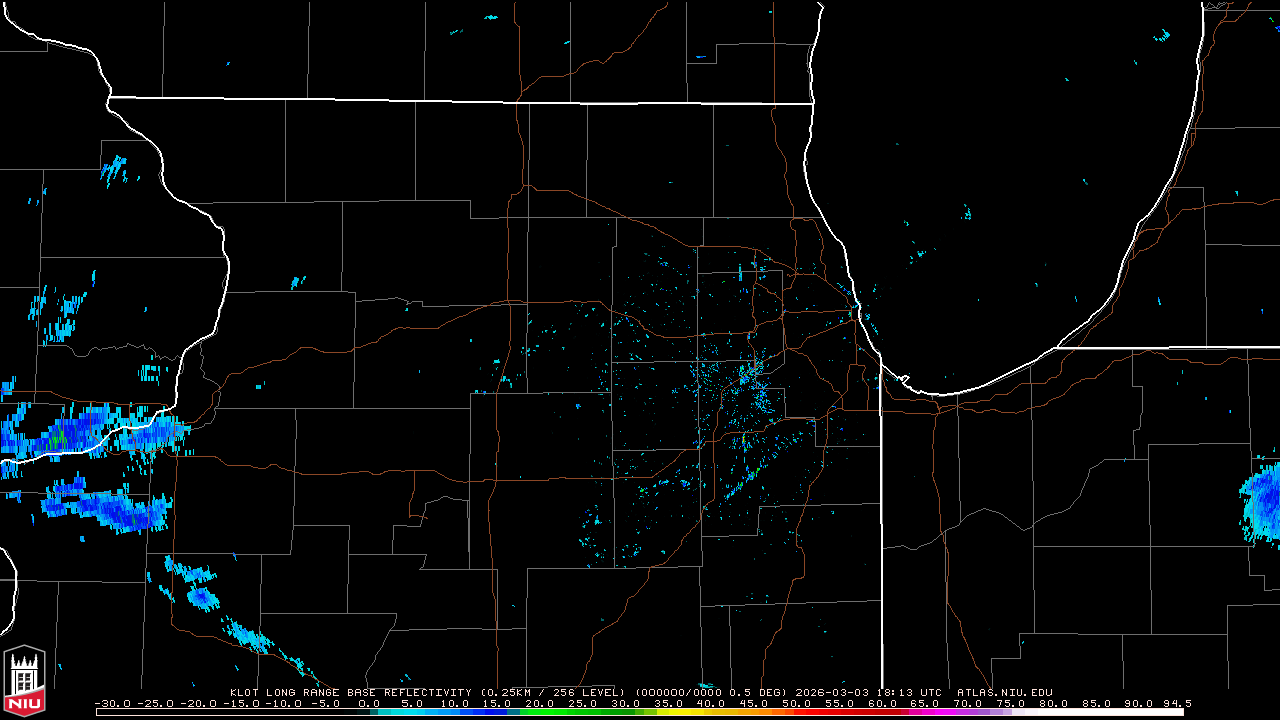The width and height of the screenshot is (1280, 720).
Task: Click the isolated echo dot in mid-lake
Action: [967, 213]
